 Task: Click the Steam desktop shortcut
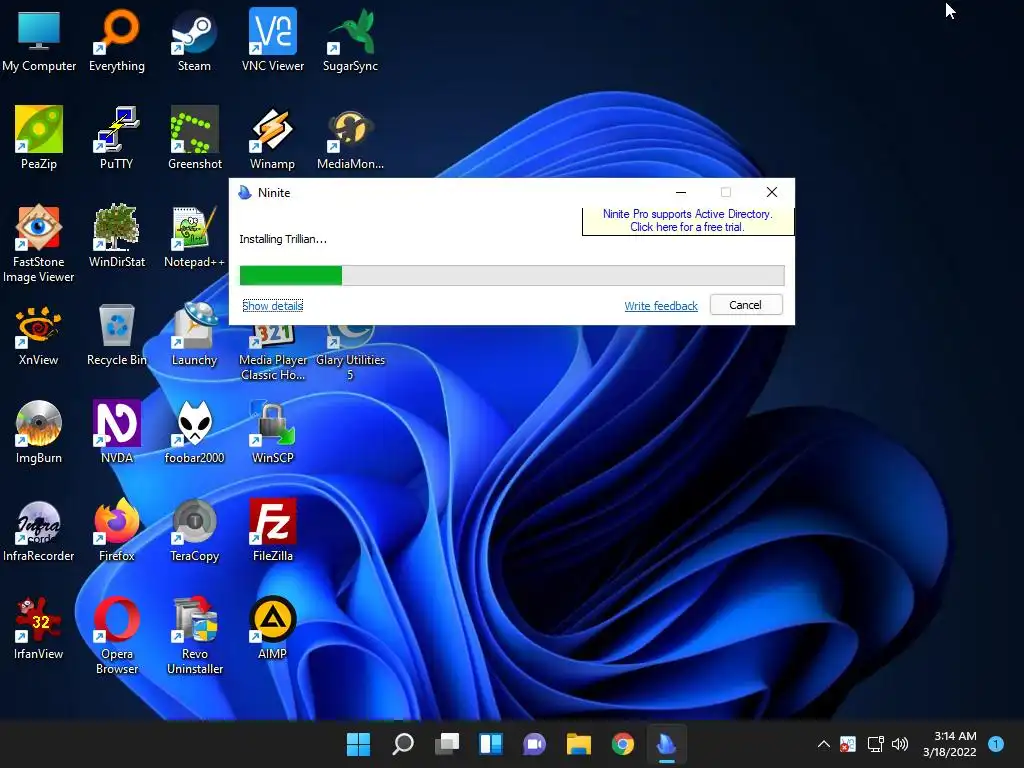tap(194, 40)
